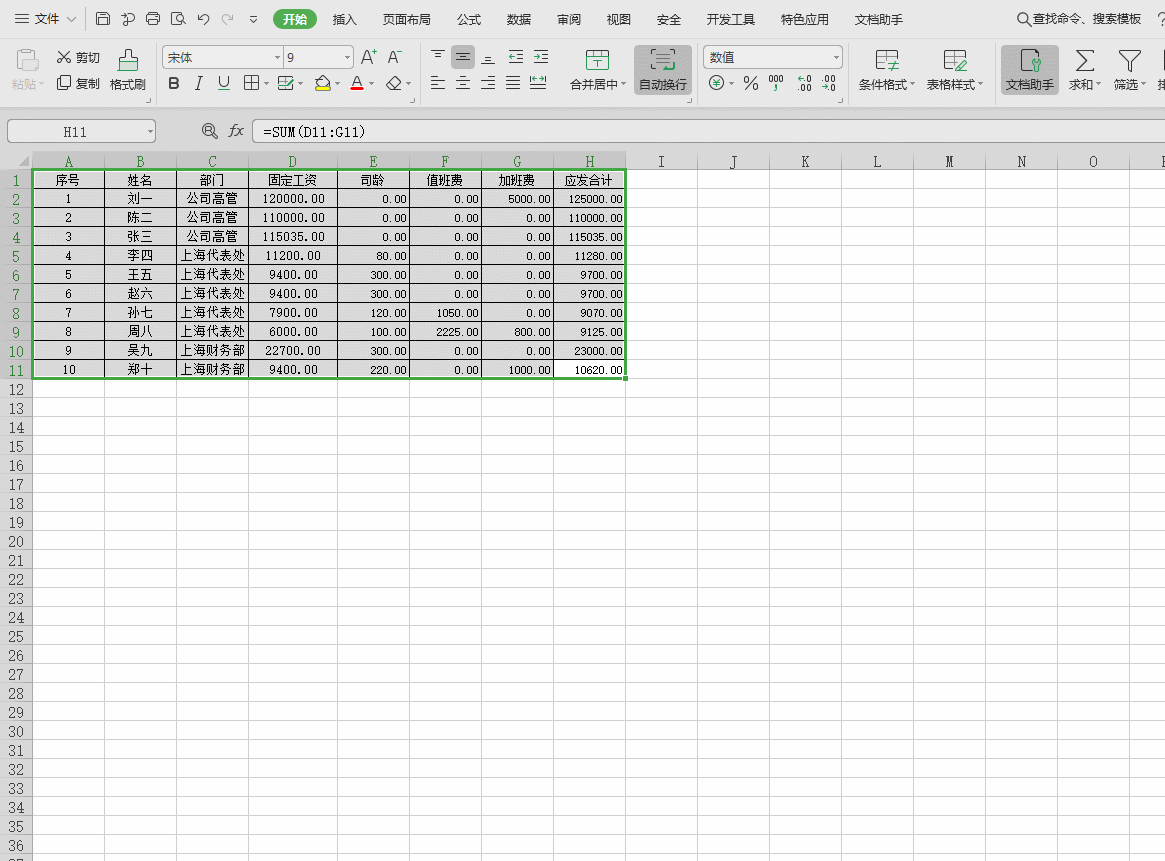Click the Cut (剪切) scissors button
1165x861 pixels.
point(78,57)
